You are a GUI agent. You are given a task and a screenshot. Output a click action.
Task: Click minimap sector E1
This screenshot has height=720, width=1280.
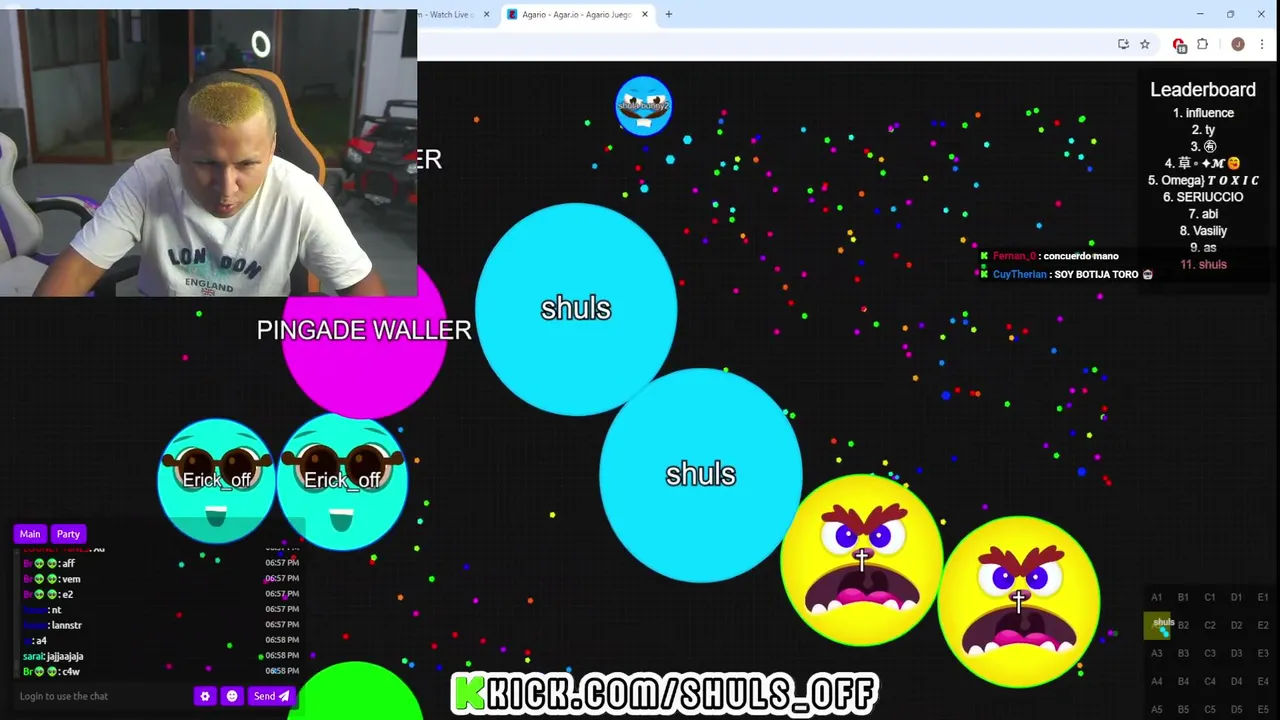tap(1263, 598)
